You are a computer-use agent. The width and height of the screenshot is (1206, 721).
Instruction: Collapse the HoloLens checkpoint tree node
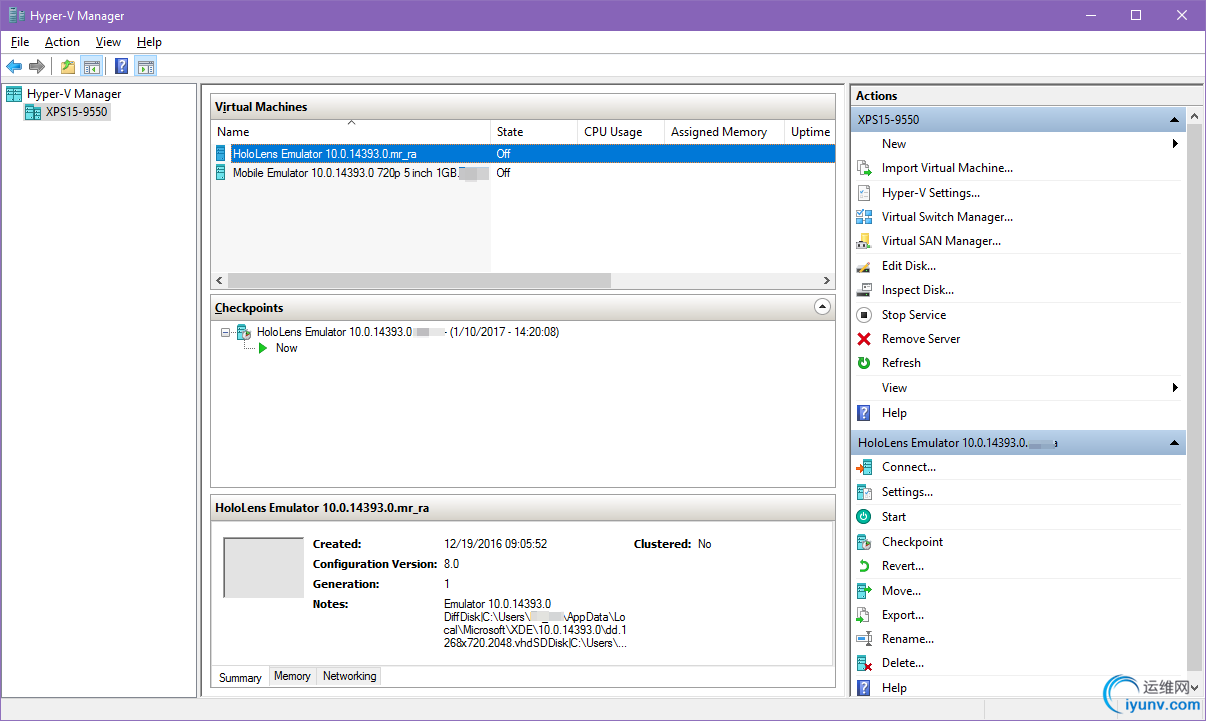coord(226,332)
